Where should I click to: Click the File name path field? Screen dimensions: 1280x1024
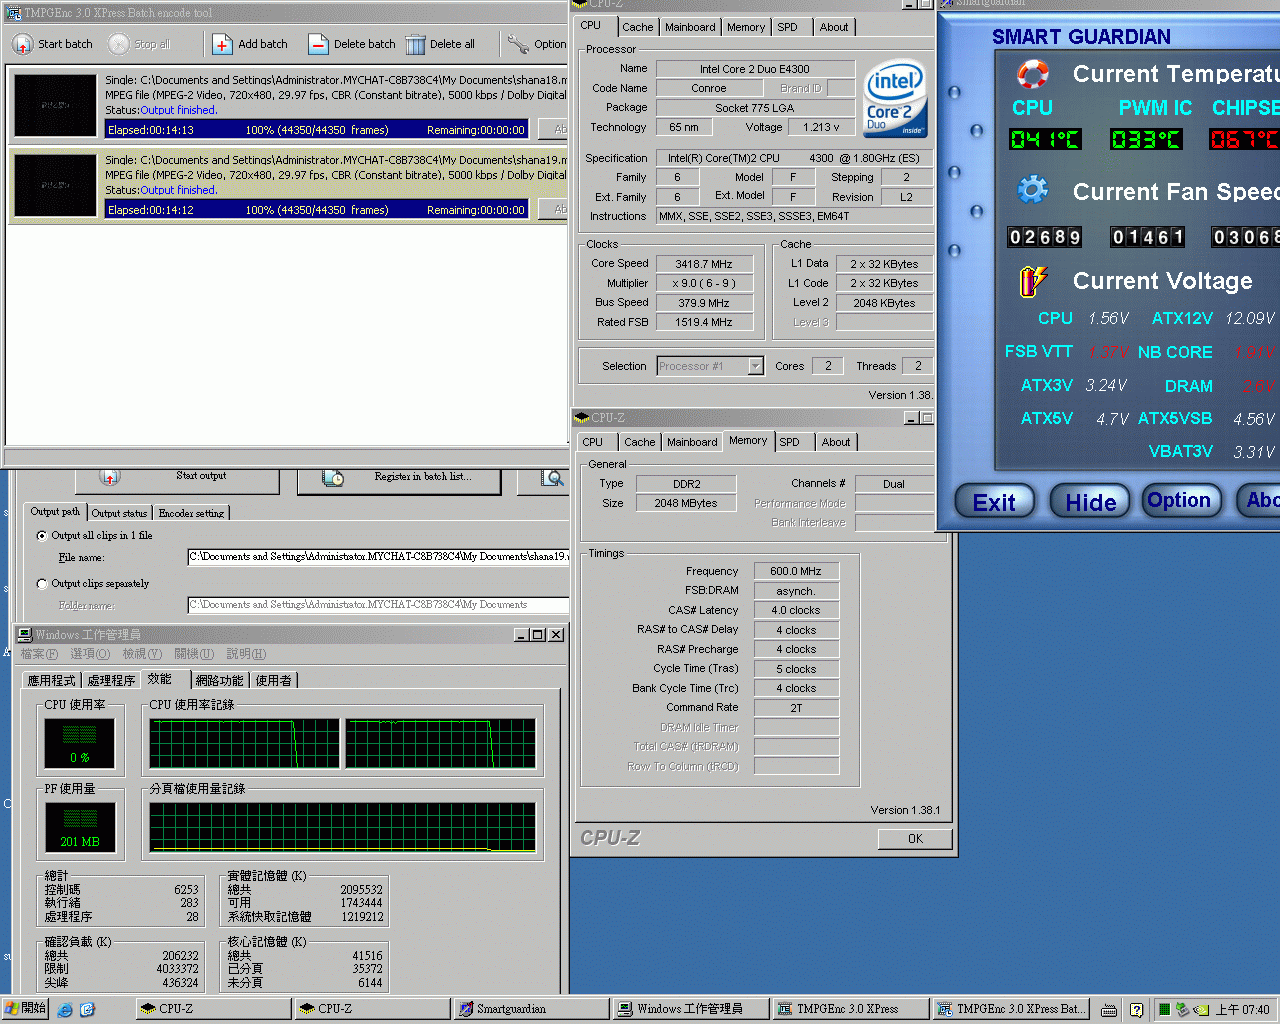[378, 557]
